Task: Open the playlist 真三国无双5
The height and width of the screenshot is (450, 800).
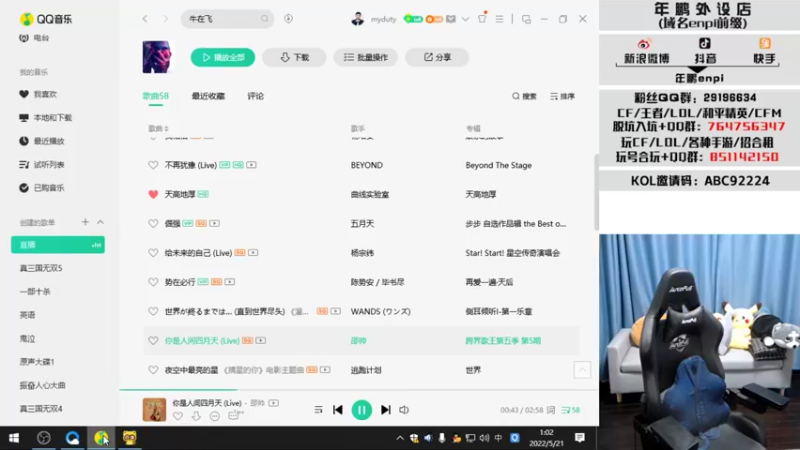Action: [x=41, y=268]
